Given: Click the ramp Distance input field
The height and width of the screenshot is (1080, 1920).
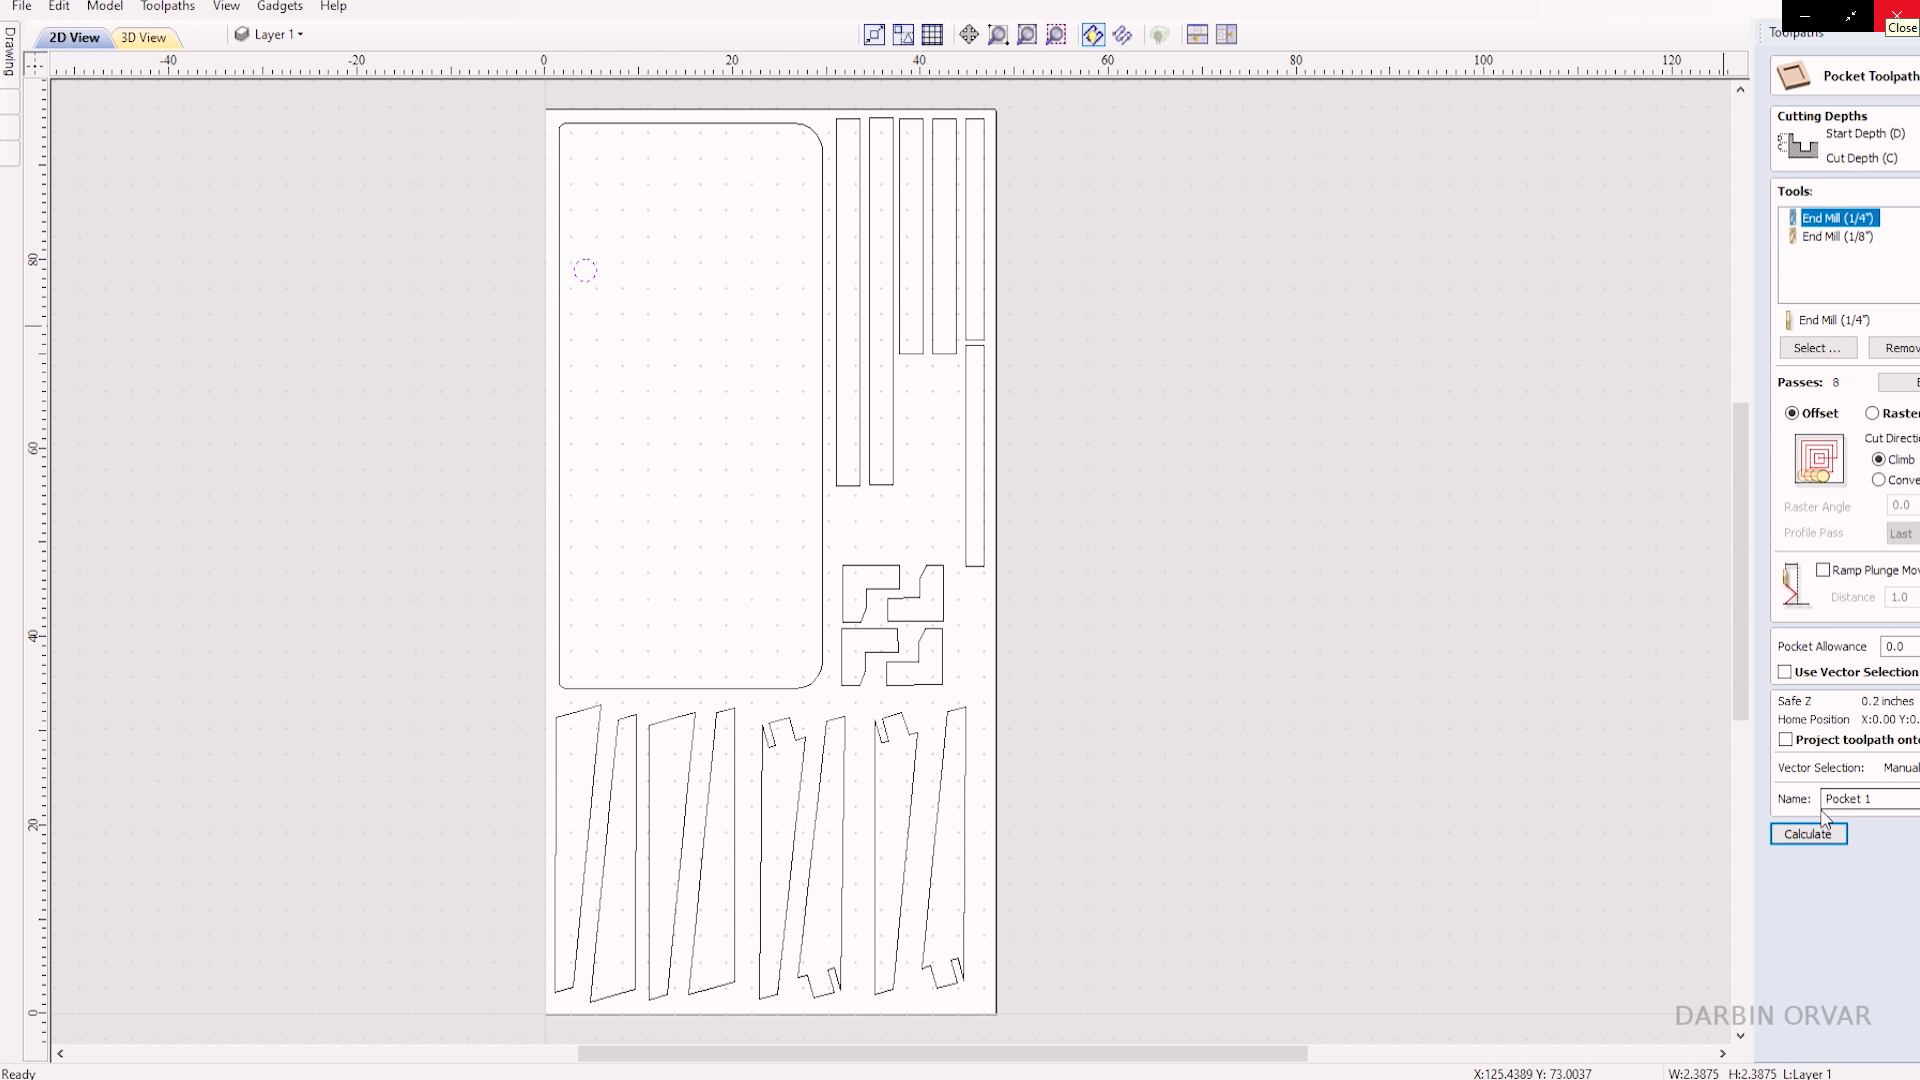Looking at the screenshot, I should (1902, 597).
